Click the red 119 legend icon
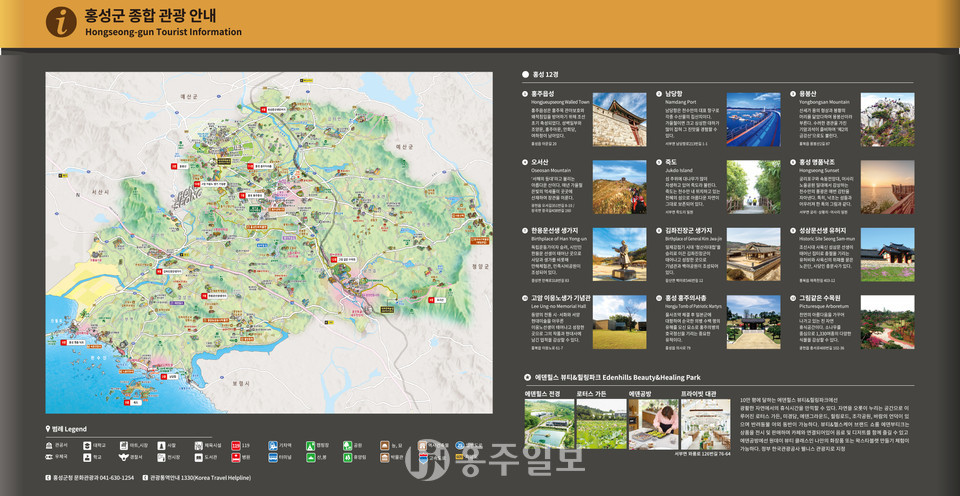This screenshot has width=960, height=496. click(x=235, y=445)
